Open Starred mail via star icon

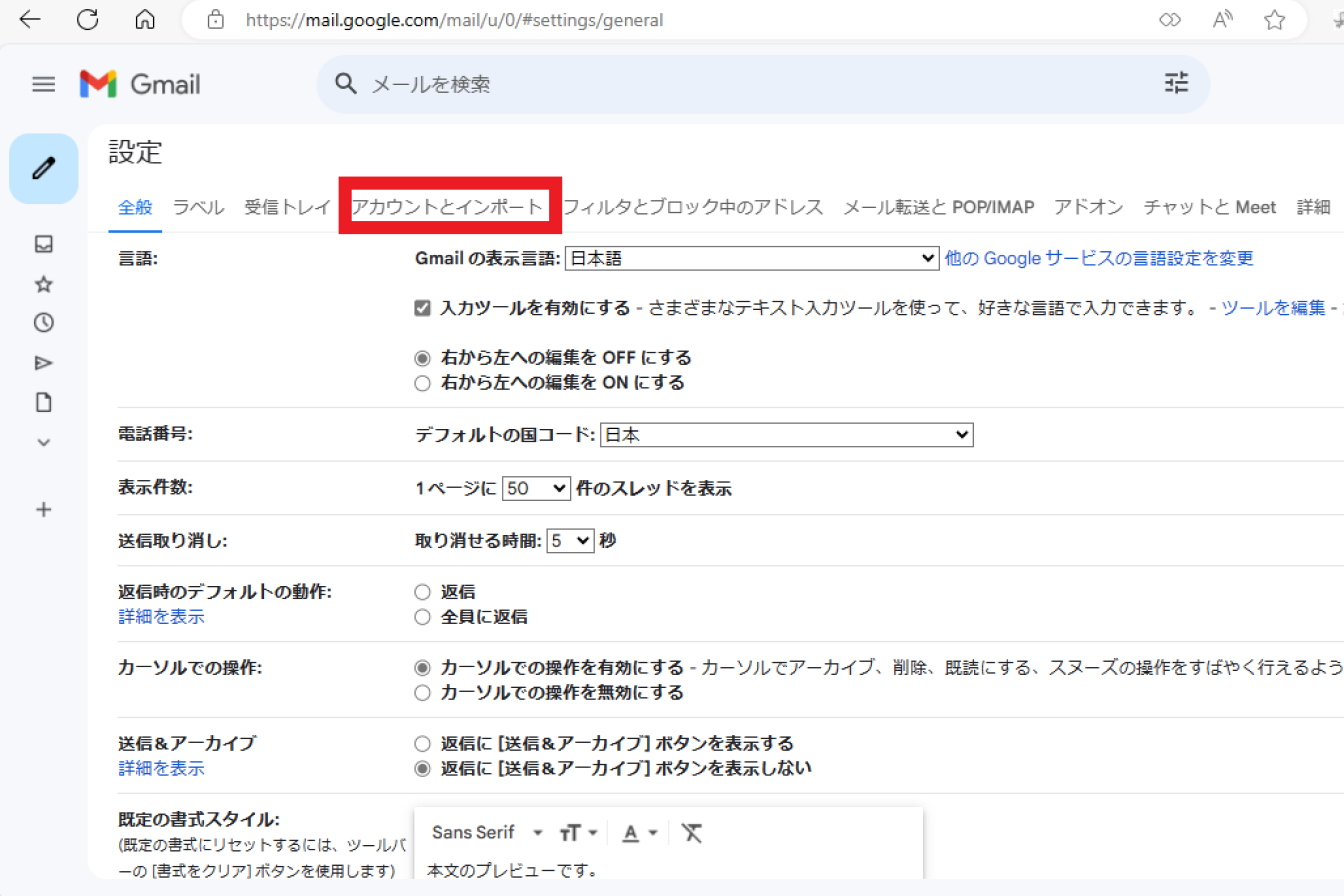tap(44, 284)
